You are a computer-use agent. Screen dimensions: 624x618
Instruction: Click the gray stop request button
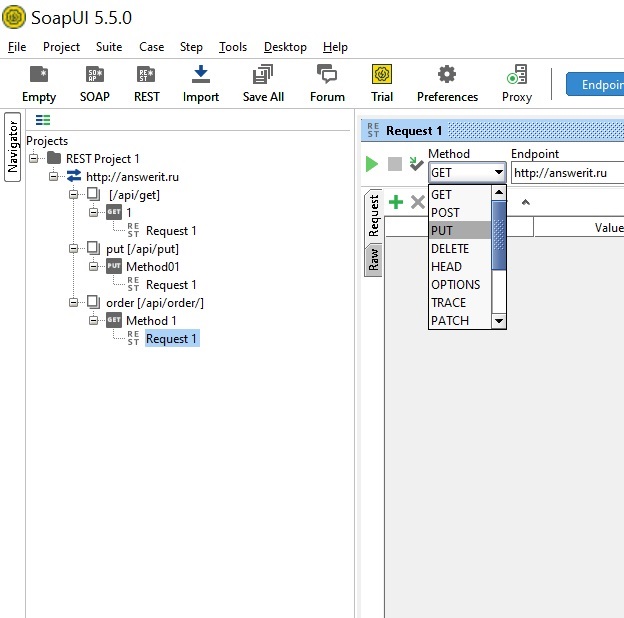click(395, 164)
